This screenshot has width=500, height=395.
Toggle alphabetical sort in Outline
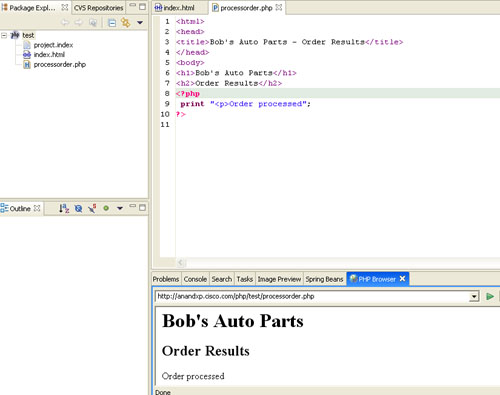coord(64,208)
